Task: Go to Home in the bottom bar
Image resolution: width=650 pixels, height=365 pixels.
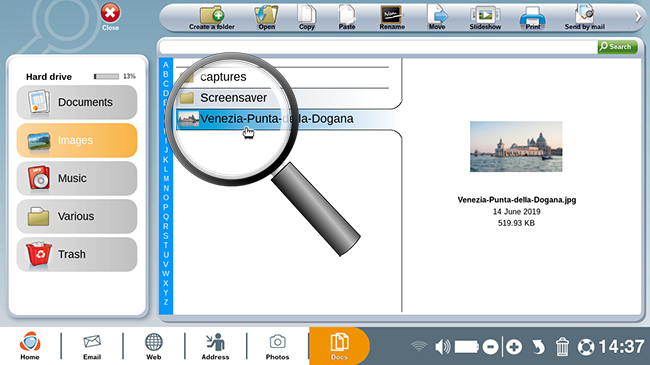Action: 30,346
